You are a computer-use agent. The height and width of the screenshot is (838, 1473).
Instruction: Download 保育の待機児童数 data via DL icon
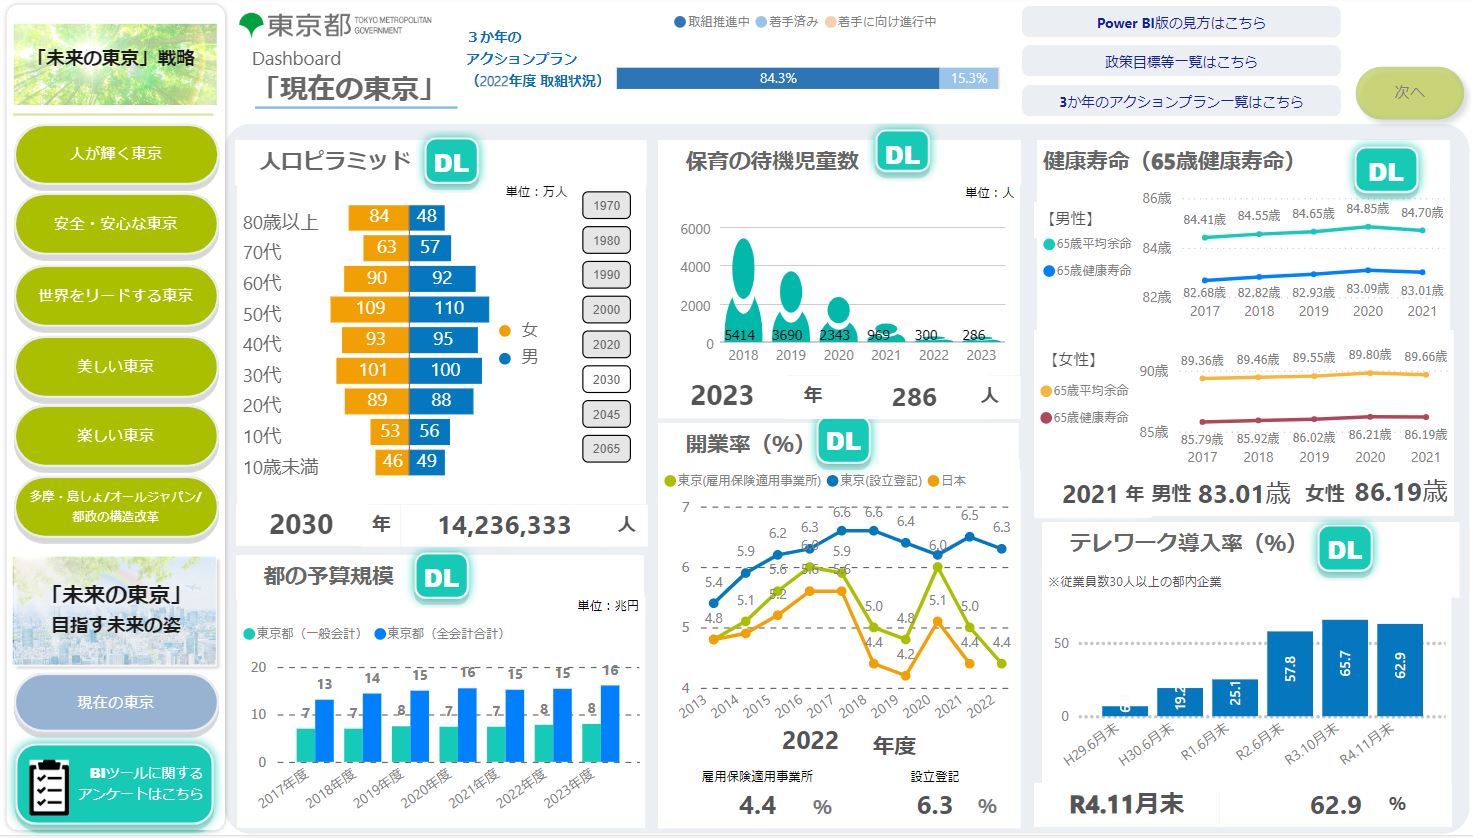coord(902,155)
